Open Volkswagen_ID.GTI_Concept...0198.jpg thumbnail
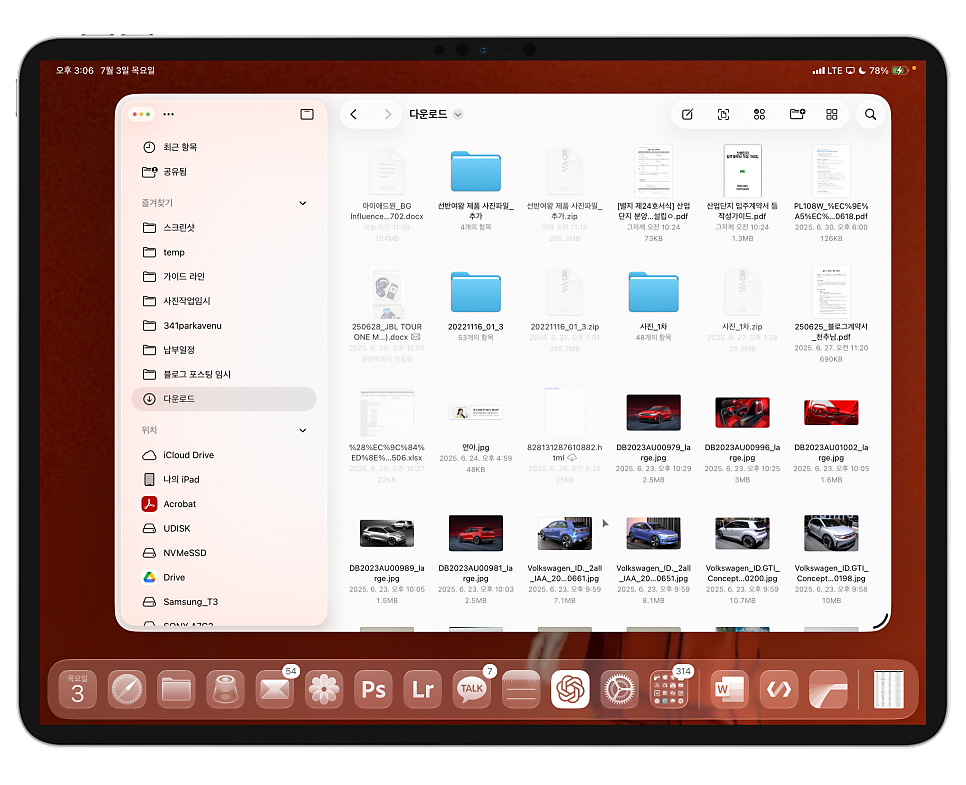The image size is (966, 785). point(831,533)
